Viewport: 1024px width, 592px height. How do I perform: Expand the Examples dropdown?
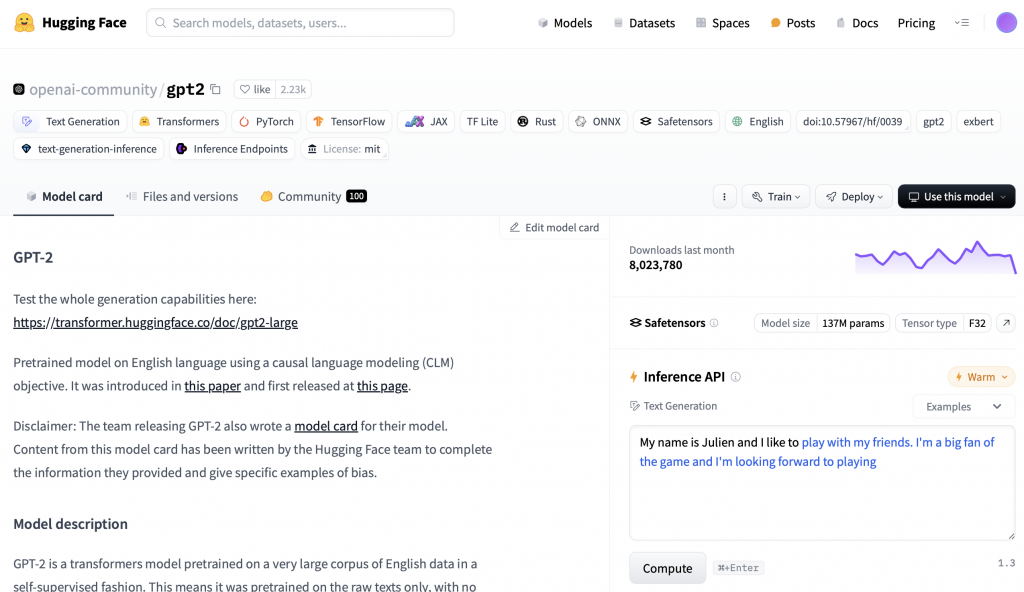tap(963, 406)
